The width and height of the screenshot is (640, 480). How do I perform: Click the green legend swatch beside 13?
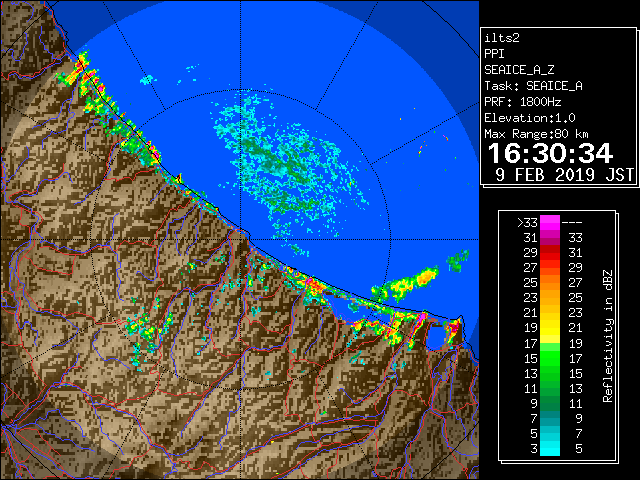click(550, 373)
